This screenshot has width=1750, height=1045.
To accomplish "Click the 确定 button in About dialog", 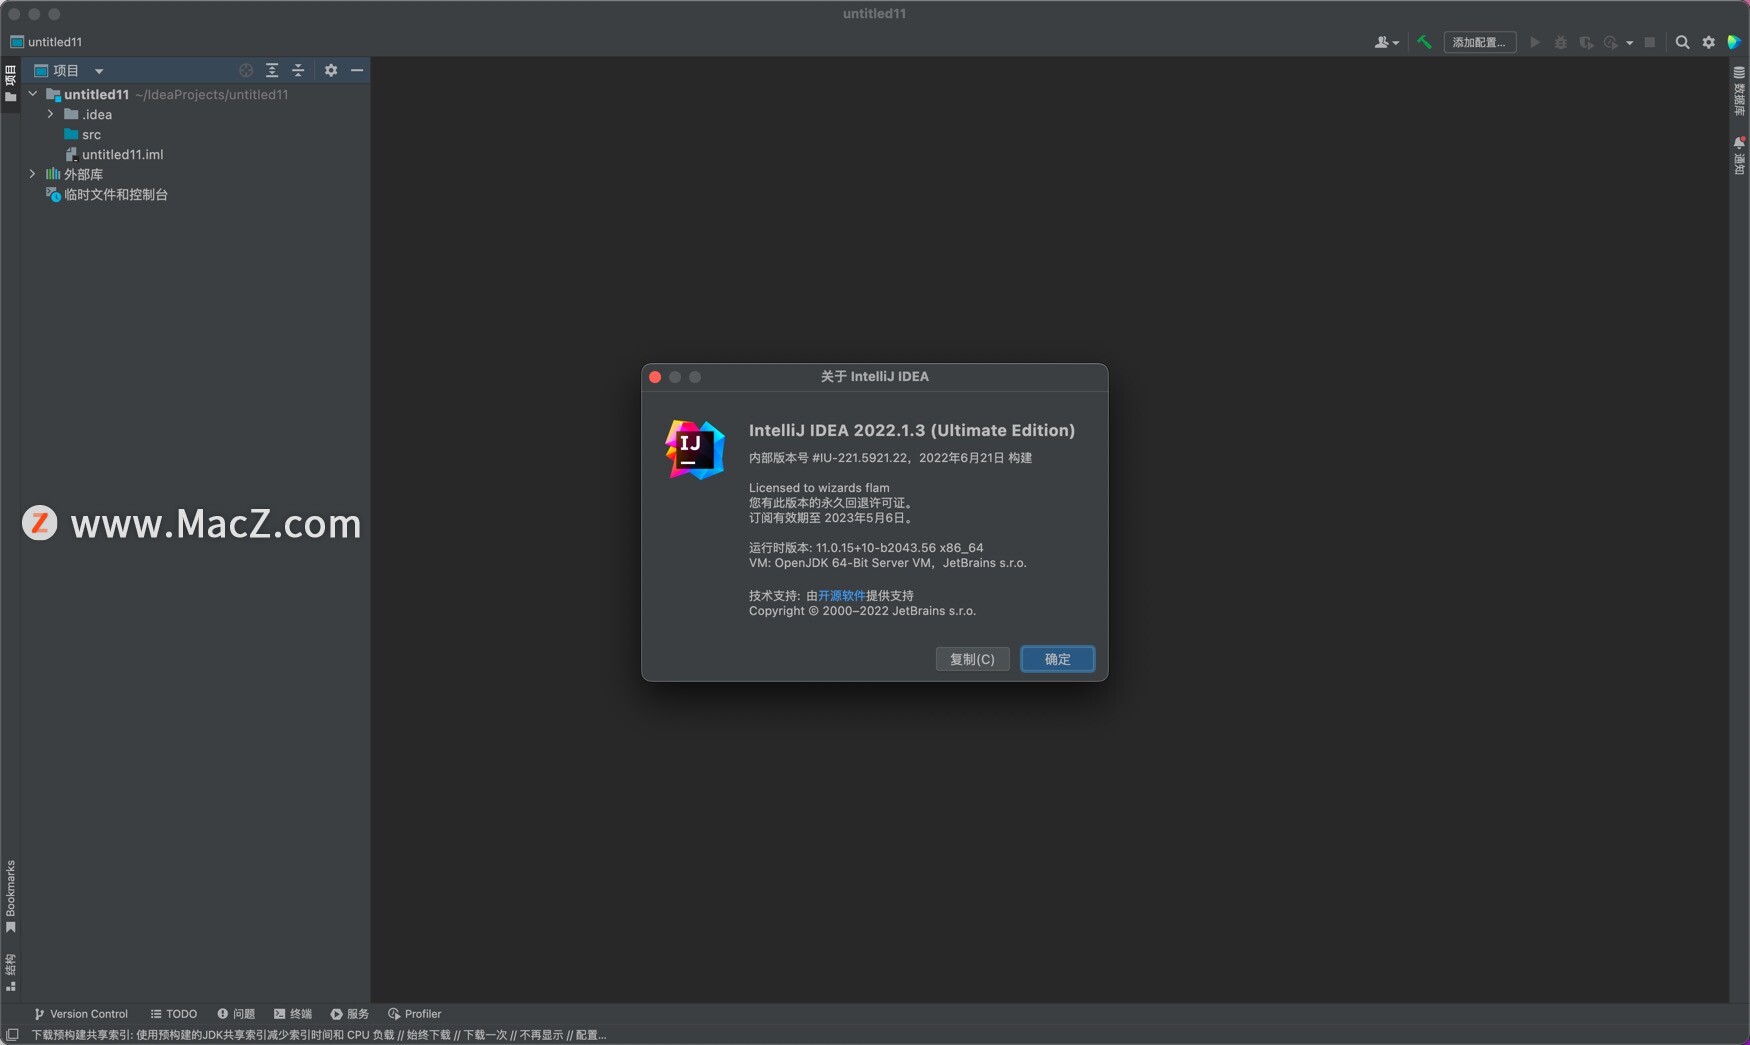I will point(1057,659).
